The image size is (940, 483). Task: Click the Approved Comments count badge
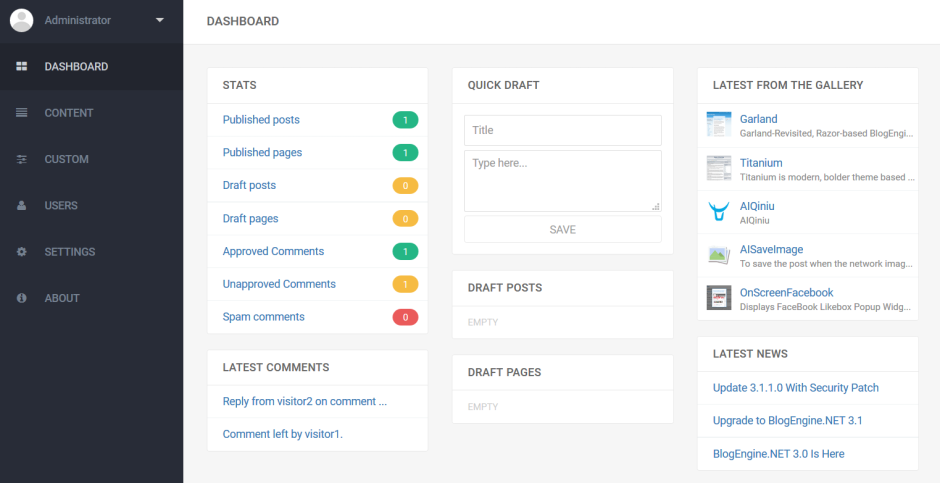tap(405, 252)
